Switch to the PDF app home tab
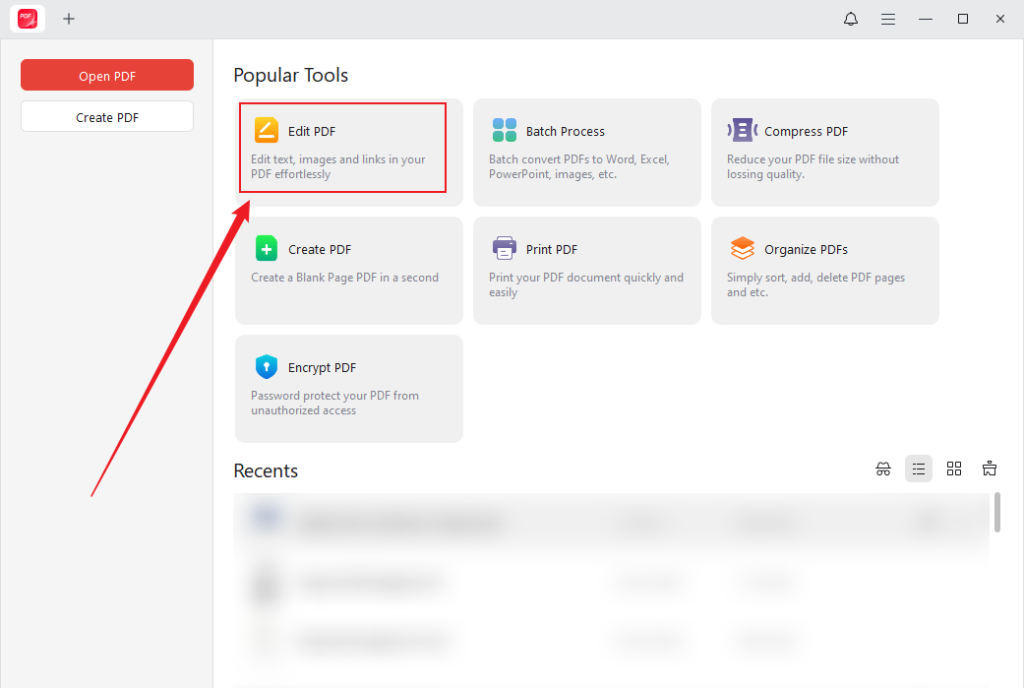The width and height of the screenshot is (1024, 688). pyautogui.click(x=27, y=18)
